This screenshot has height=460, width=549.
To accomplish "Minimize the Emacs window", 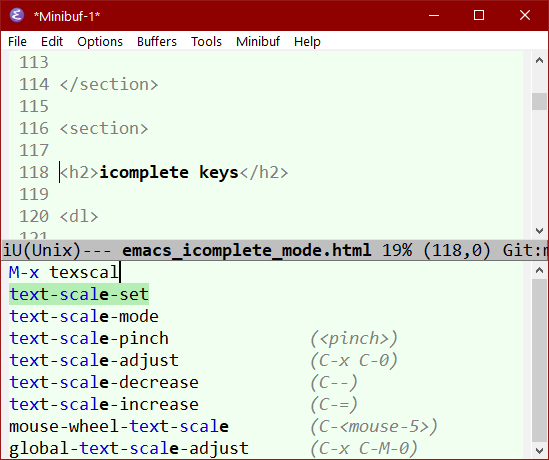I will tap(434, 15).
